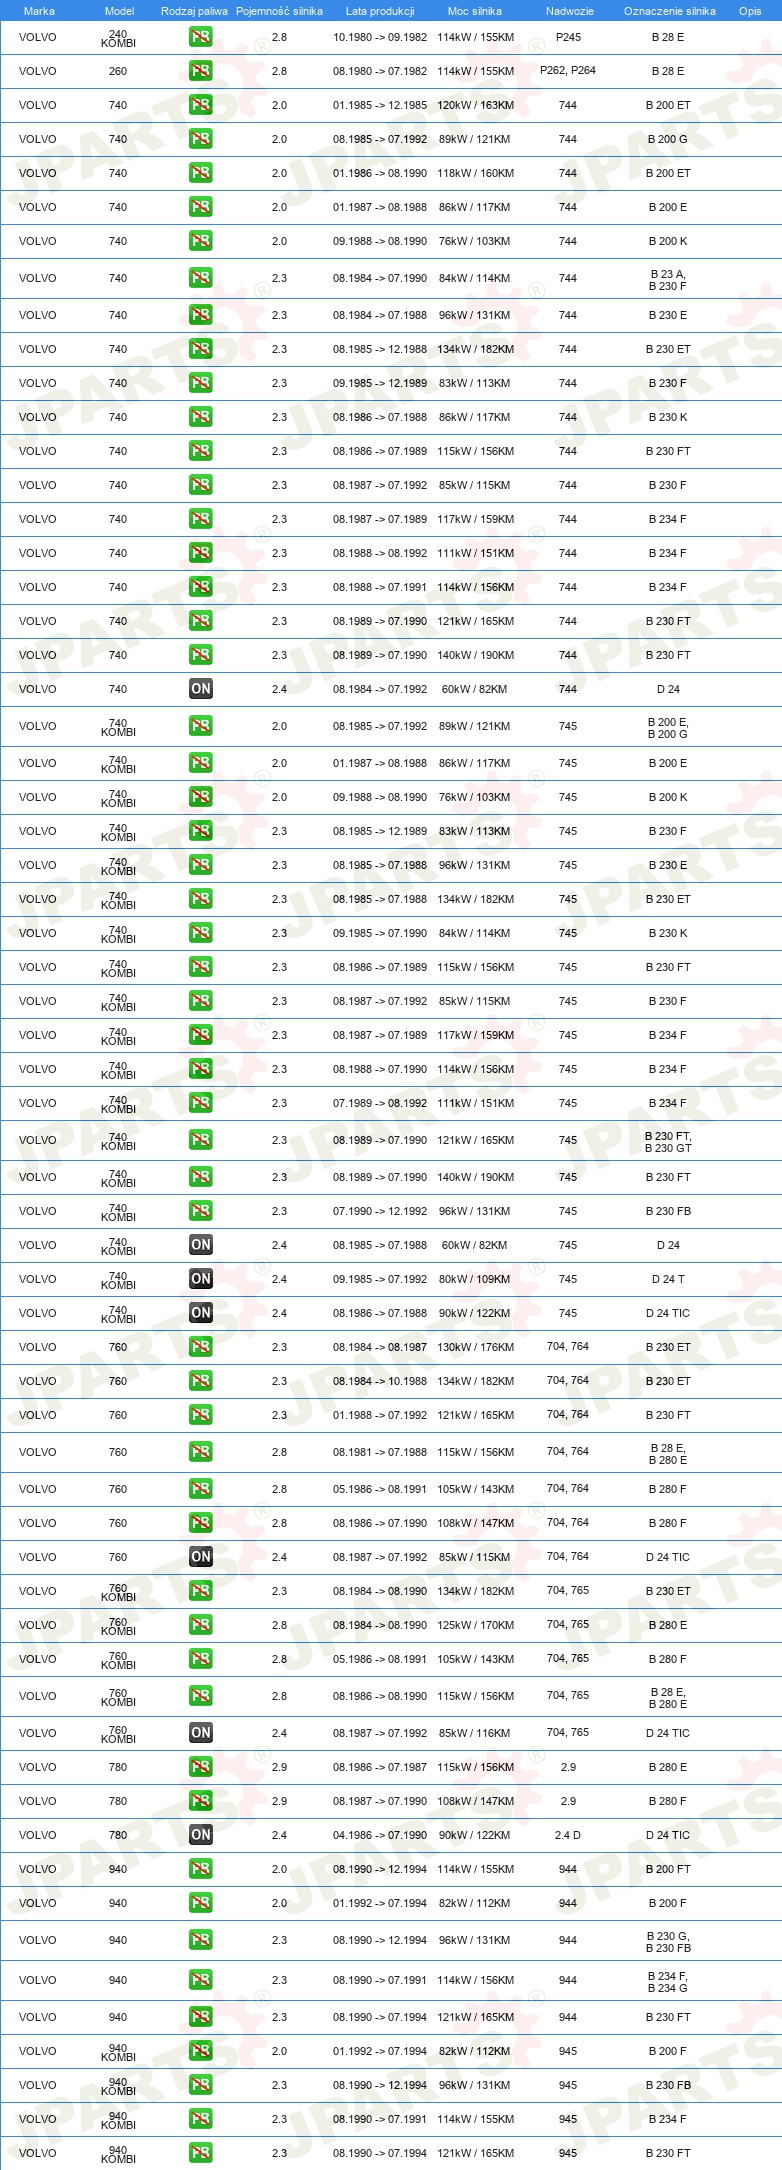Select the 01.1985 -> 12.1985 production years cell
The height and width of the screenshot is (2170, 782).
[x=380, y=105]
